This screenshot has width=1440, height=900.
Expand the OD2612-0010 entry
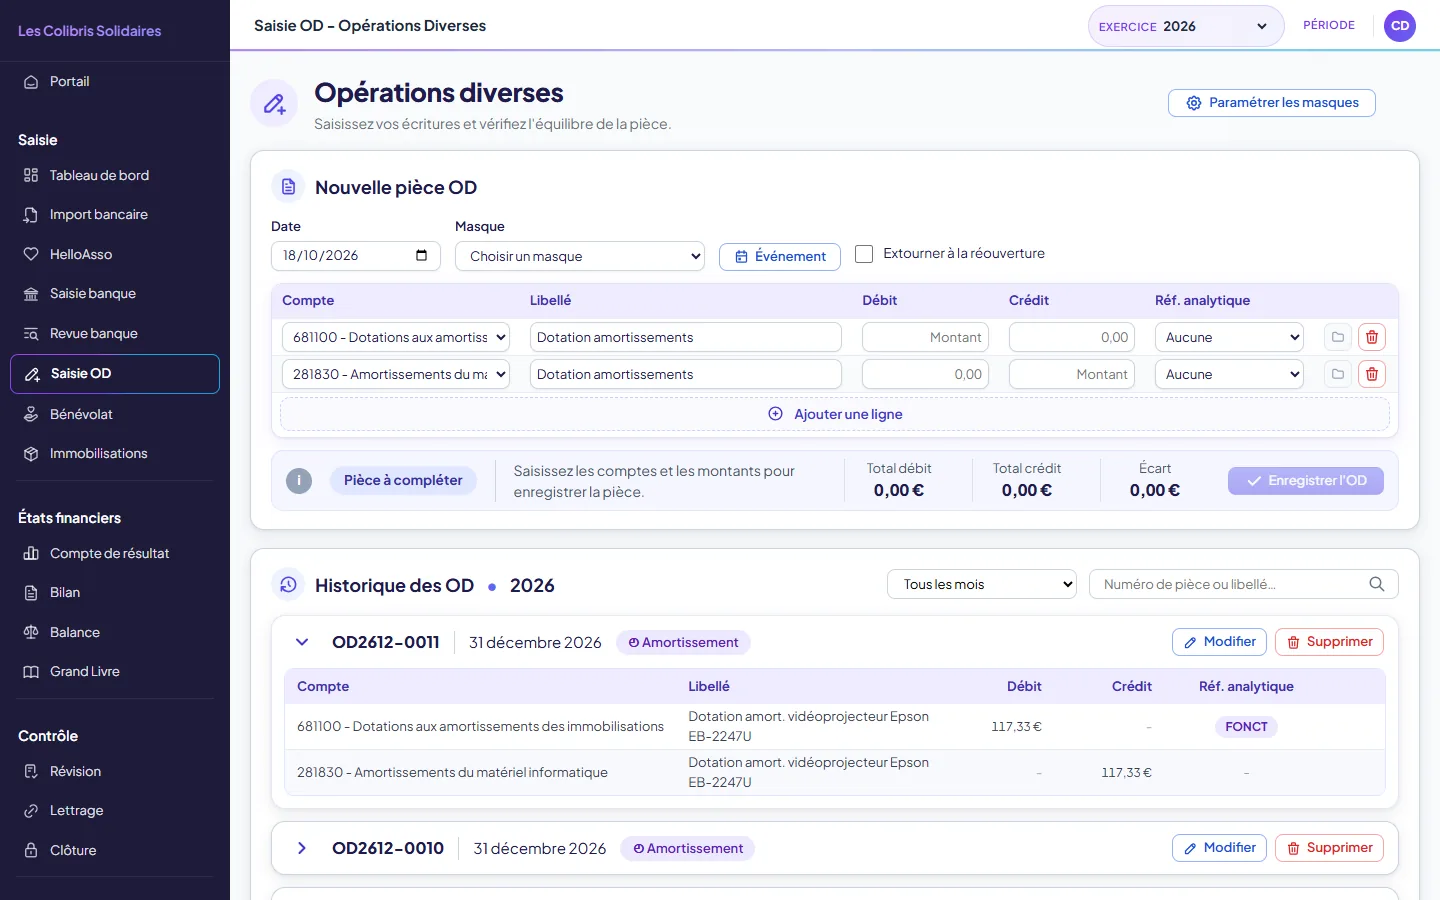point(302,848)
